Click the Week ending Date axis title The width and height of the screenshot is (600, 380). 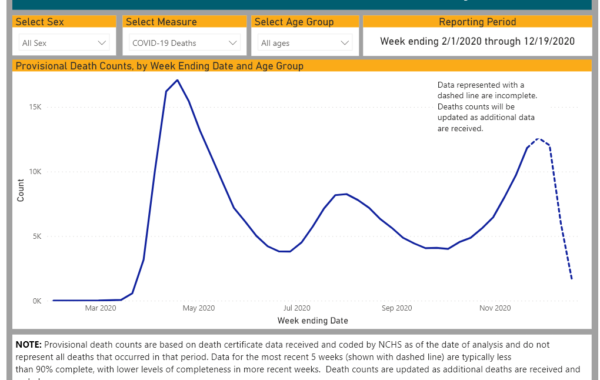tap(313, 321)
